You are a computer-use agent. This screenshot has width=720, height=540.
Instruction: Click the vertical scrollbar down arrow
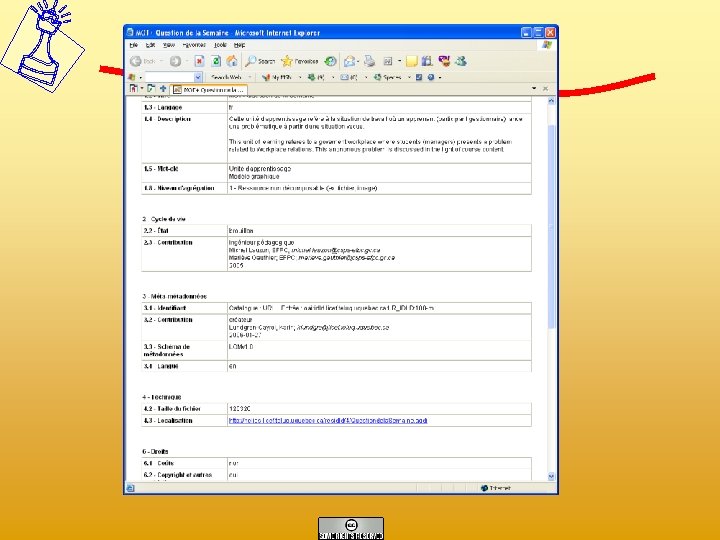551,476
